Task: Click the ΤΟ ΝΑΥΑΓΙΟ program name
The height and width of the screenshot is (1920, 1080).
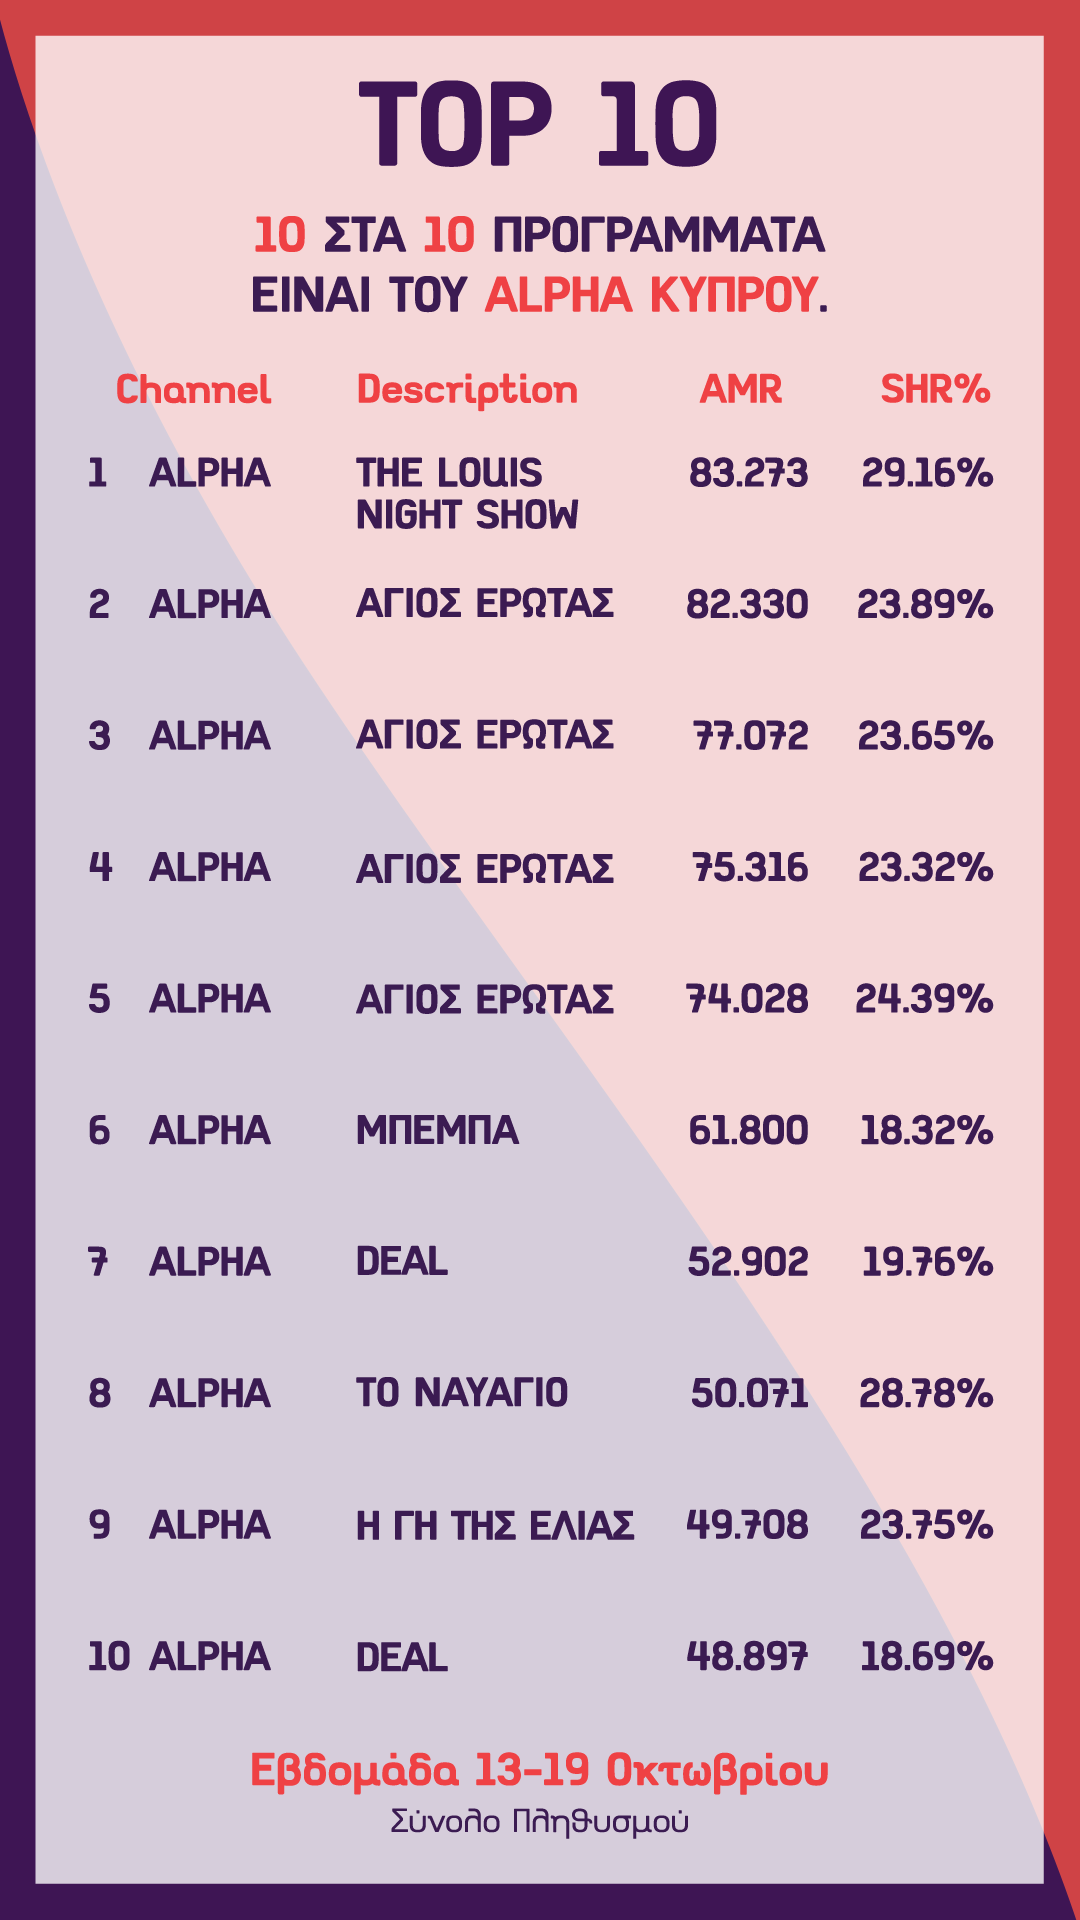Action: point(462,1394)
